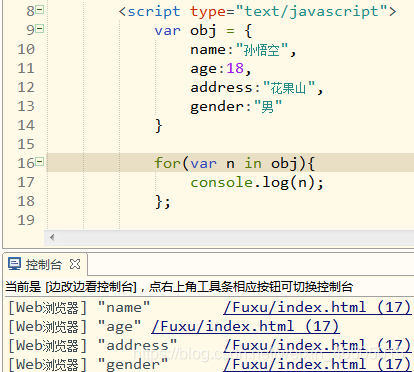Click the "for" keyword on line 16

pyautogui.click(x=168, y=163)
